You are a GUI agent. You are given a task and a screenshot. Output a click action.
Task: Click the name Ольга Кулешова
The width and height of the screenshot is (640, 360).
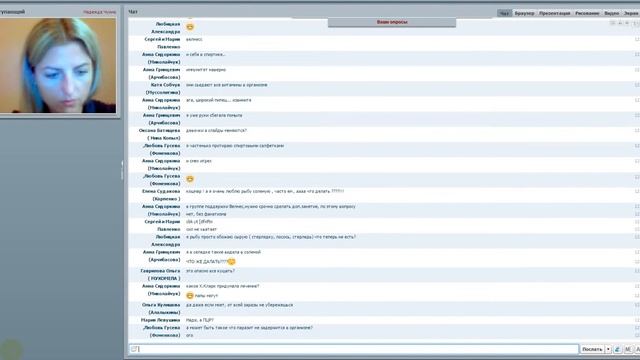pyautogui.click(x=161, y=305)
